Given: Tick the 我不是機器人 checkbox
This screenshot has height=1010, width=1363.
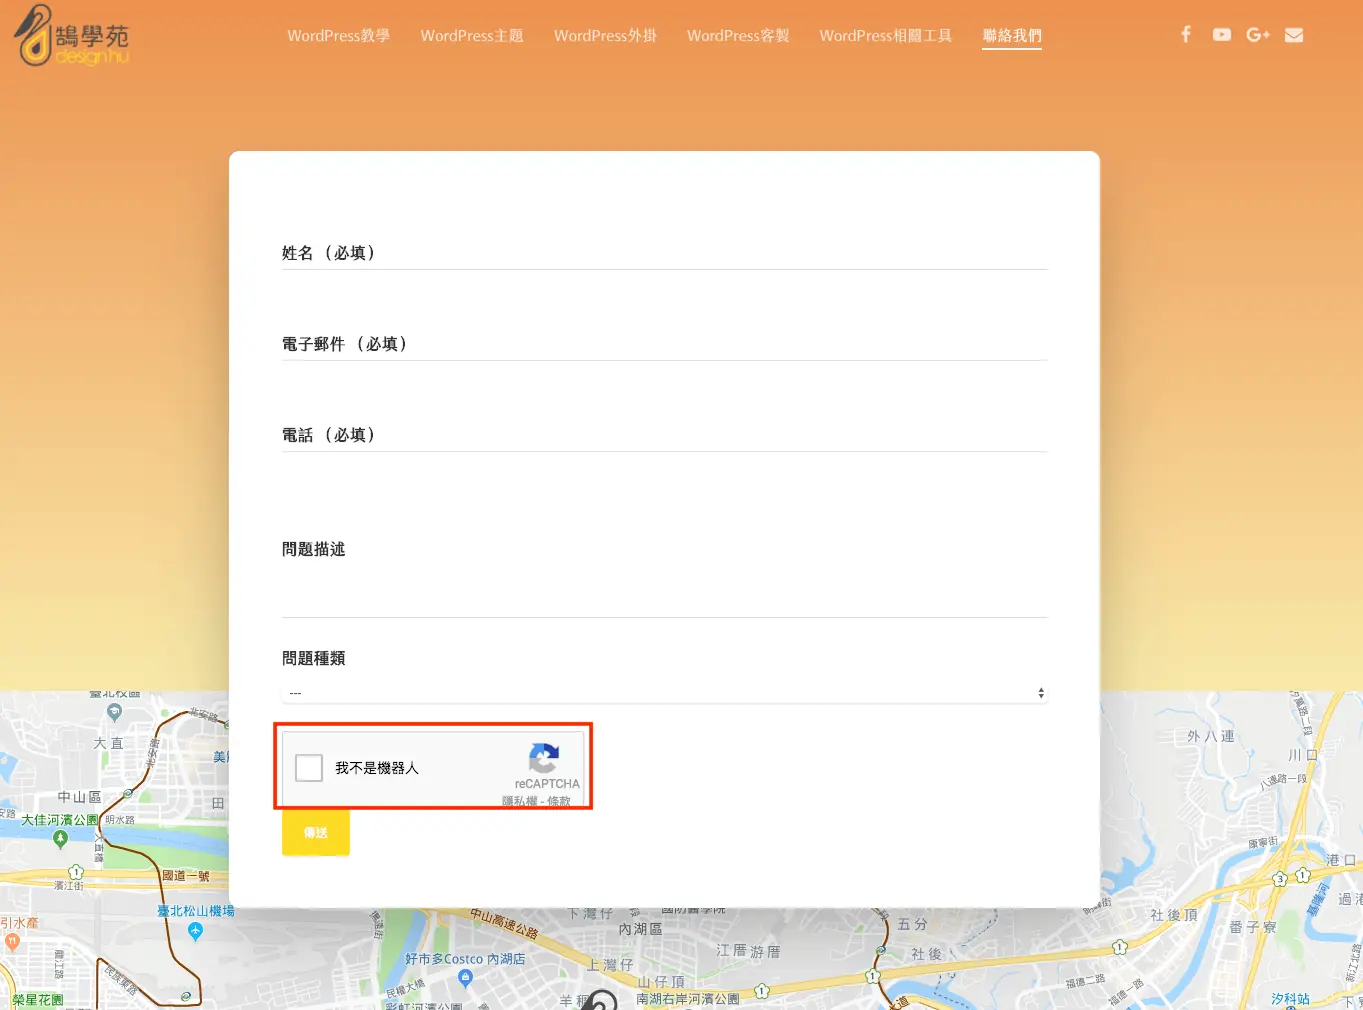Looking at the screenshot, I should coord(309,768).
